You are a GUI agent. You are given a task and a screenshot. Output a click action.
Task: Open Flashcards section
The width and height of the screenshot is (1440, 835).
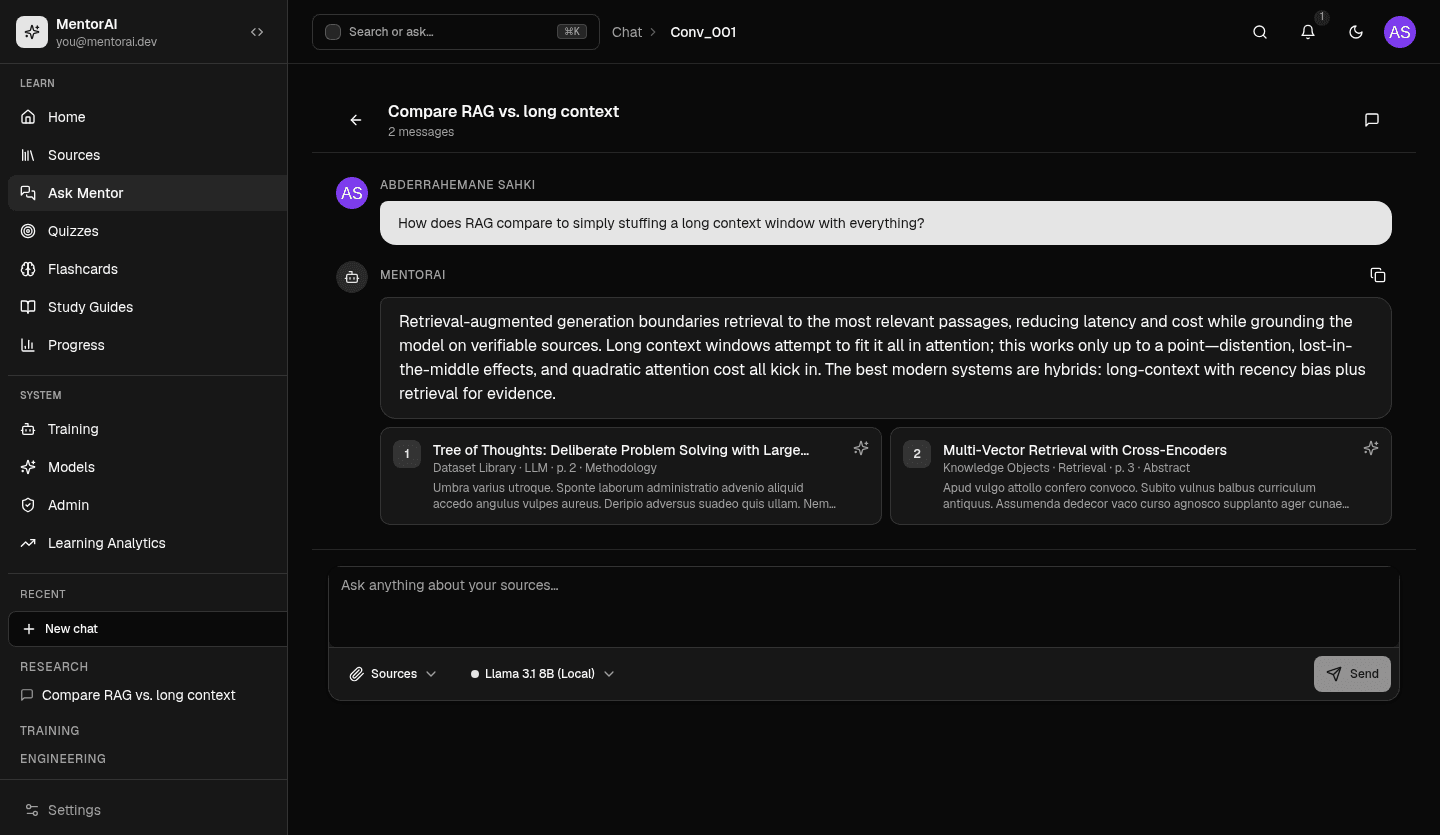point(147,269)
